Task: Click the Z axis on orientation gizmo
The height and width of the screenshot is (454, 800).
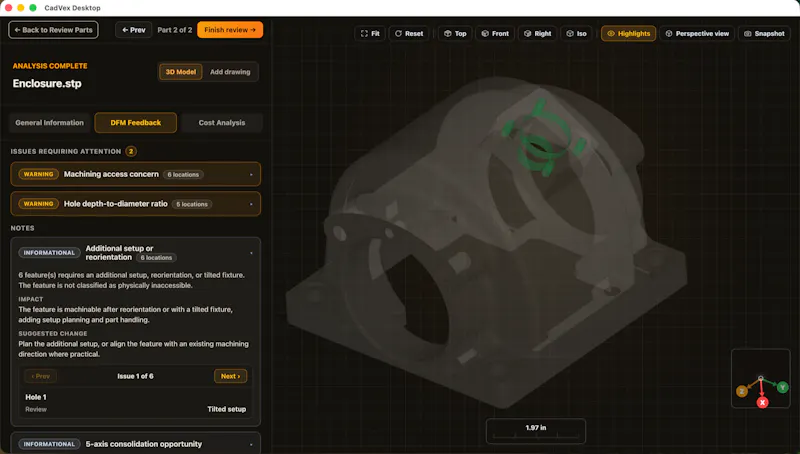Action: [x=742, y=391]
